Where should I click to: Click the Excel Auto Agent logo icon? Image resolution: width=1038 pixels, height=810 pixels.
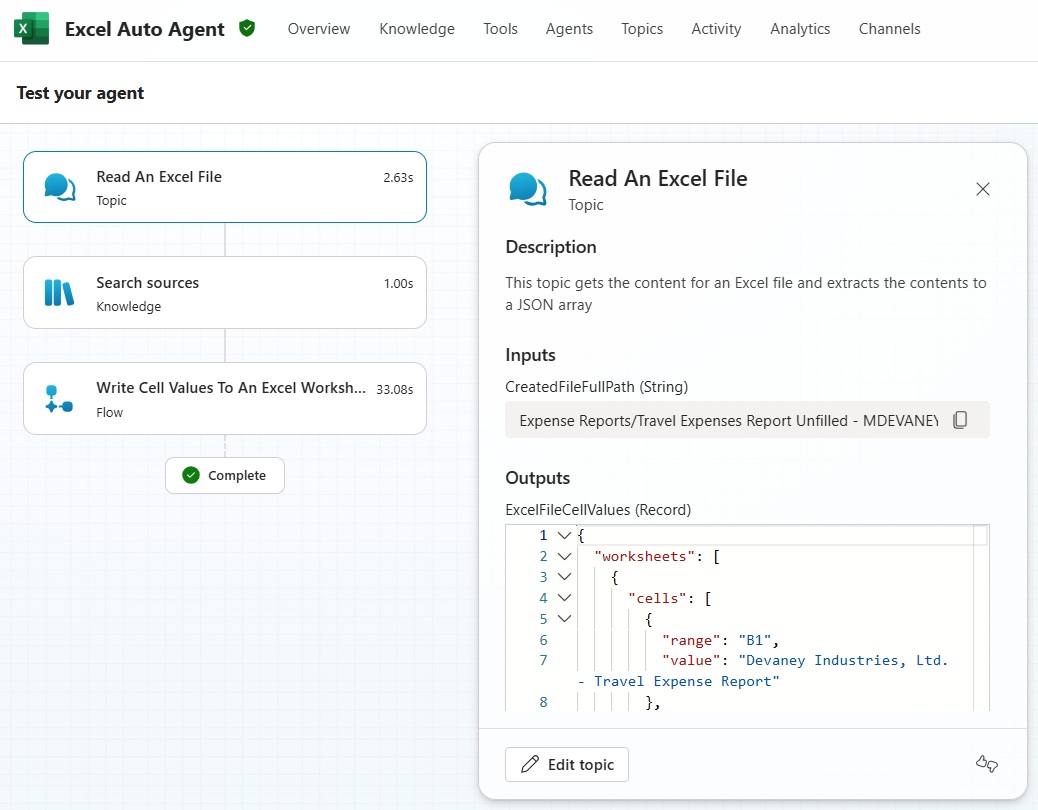(32, 29)
